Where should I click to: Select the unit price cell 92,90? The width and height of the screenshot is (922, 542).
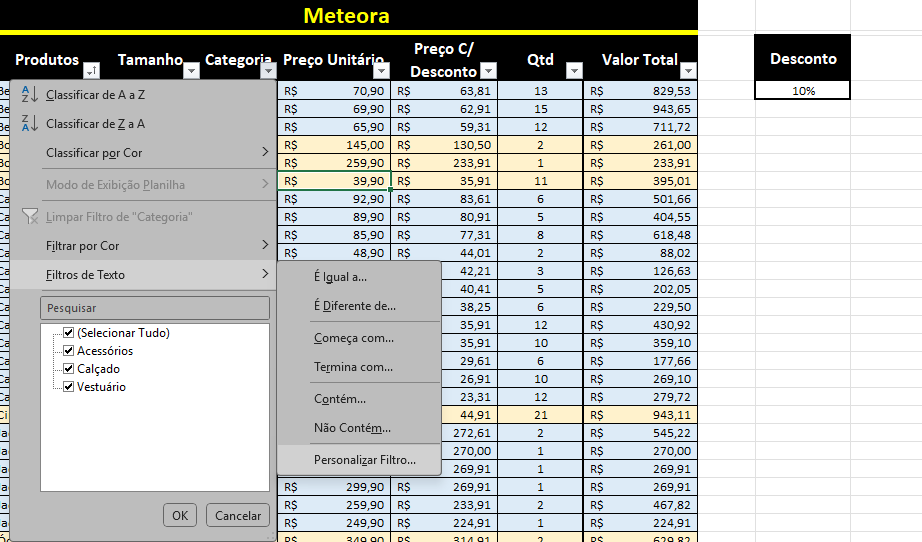pos(334,199)
